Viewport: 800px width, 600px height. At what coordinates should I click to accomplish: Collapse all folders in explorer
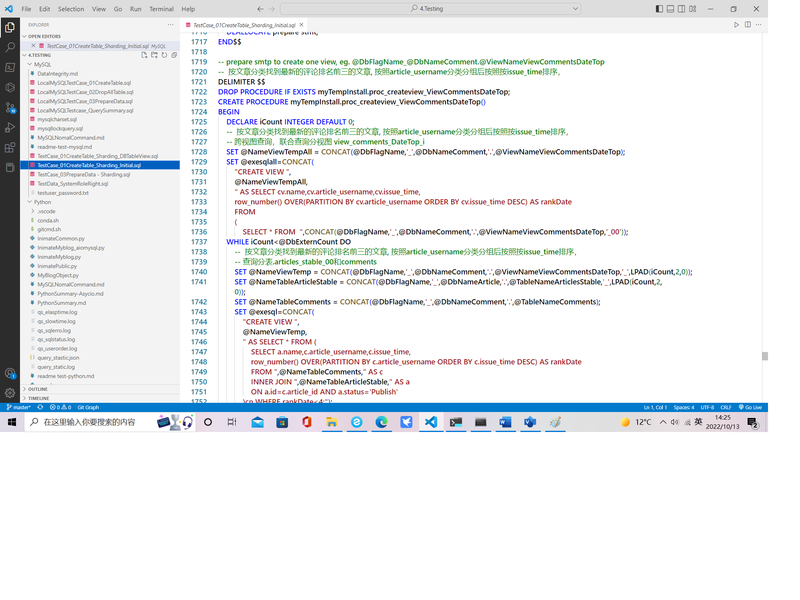pyautogui.click(x=174, y=55)
